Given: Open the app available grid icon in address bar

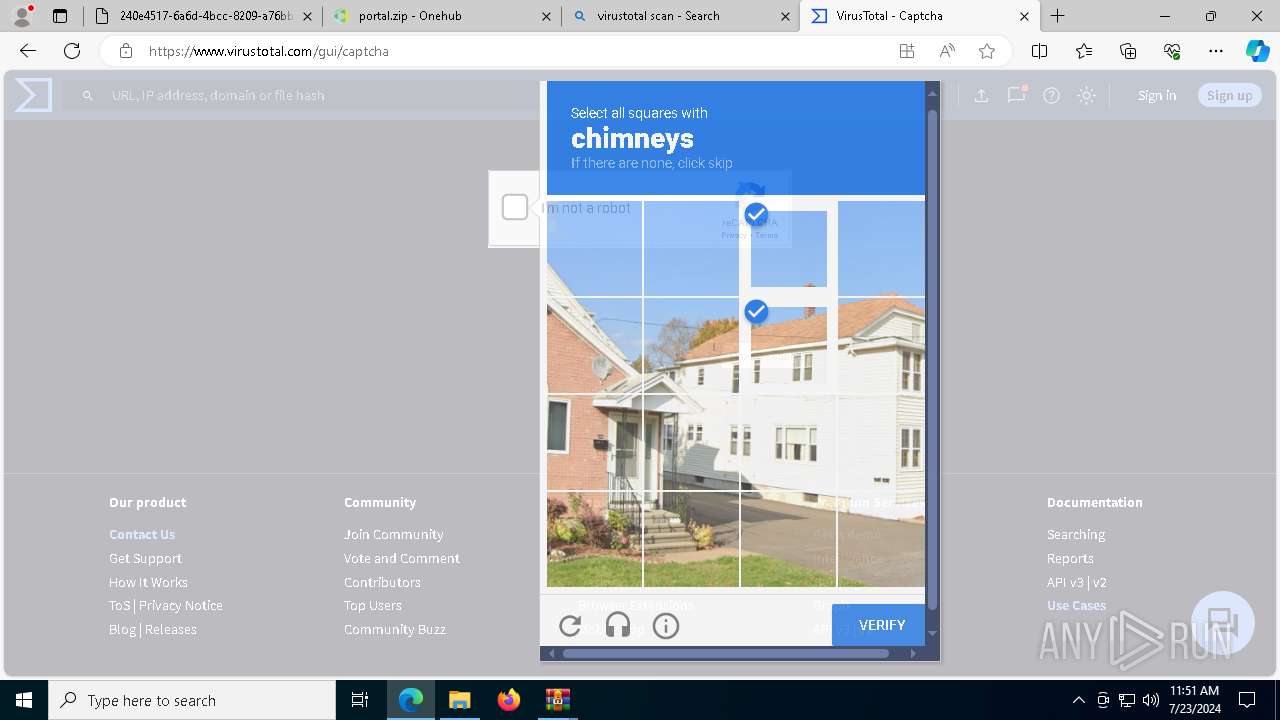Looking at the screenshot, I should tap(907, 51).
